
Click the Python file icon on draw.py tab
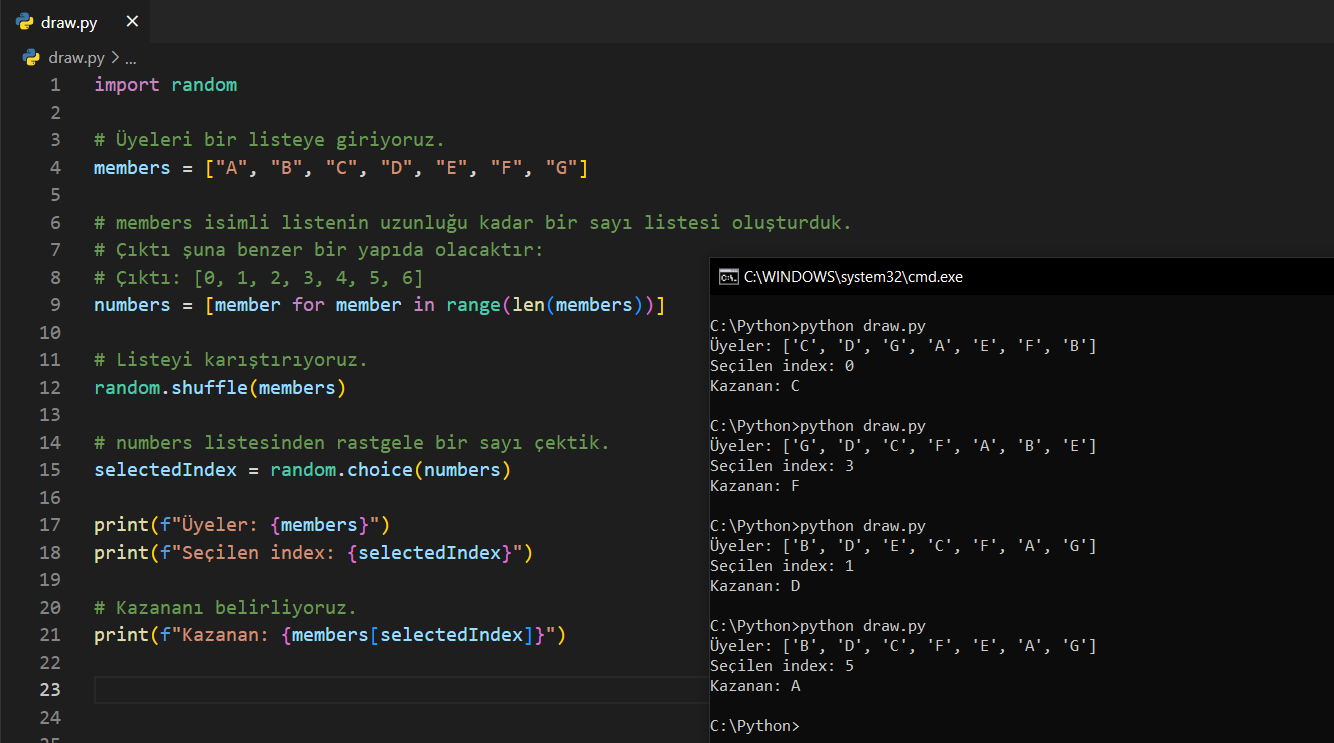(x=25, y=21)
